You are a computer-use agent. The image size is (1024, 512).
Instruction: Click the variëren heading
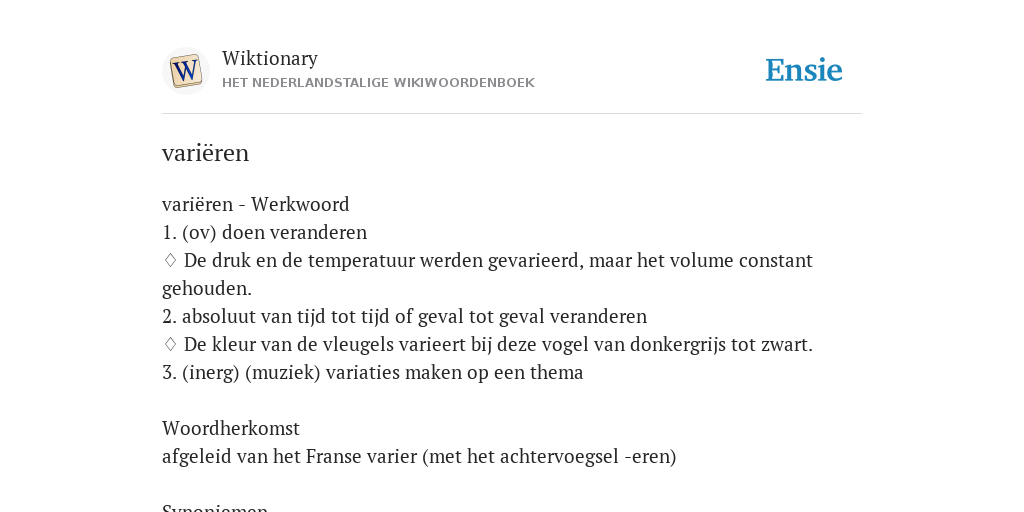pyautogui.click(x=205, y=153)
